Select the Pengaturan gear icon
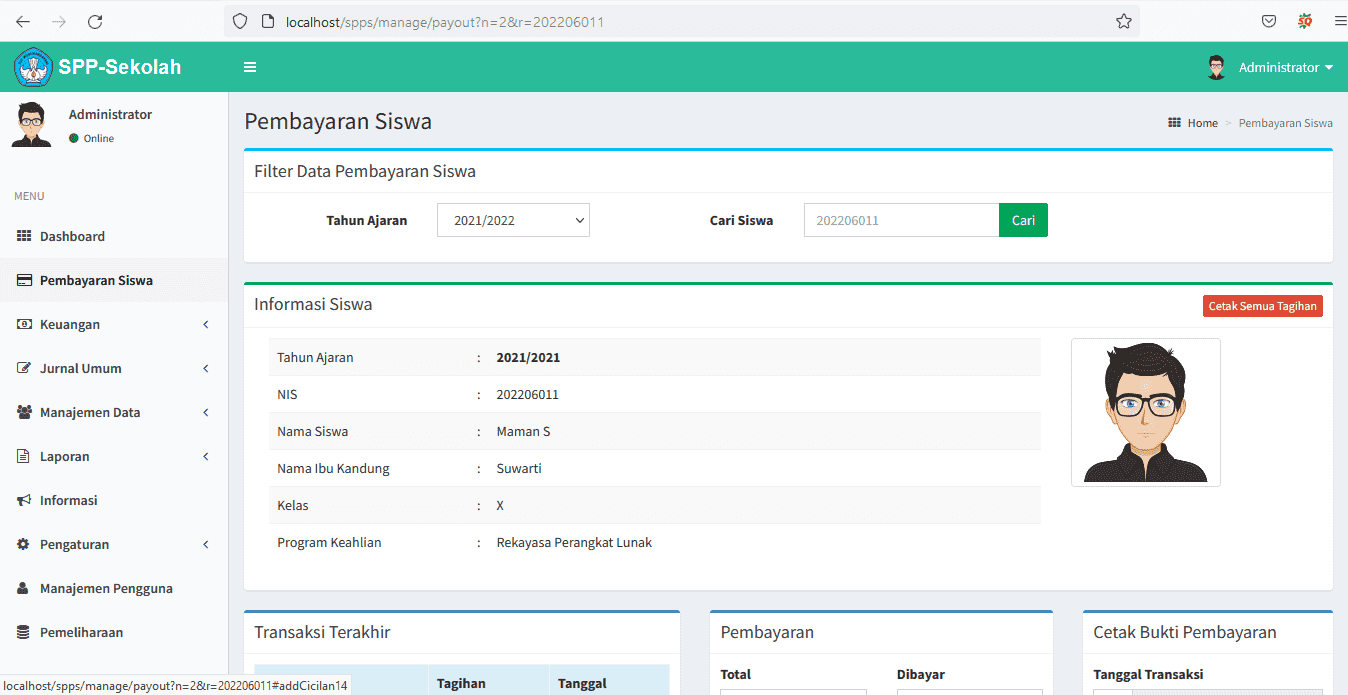 pos(24,544)
